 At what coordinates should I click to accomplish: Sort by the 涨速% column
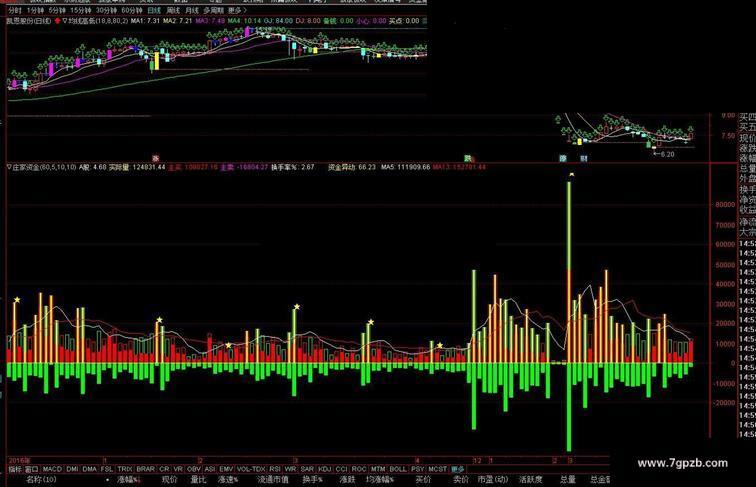click(228, 480)
